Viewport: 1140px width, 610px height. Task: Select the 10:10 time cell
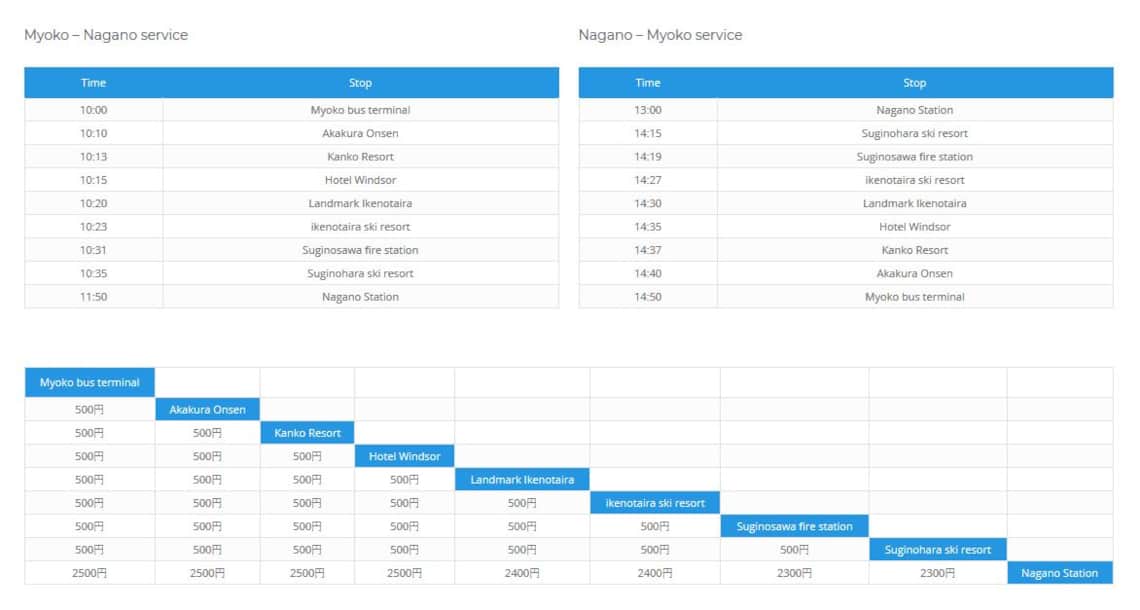94,133
